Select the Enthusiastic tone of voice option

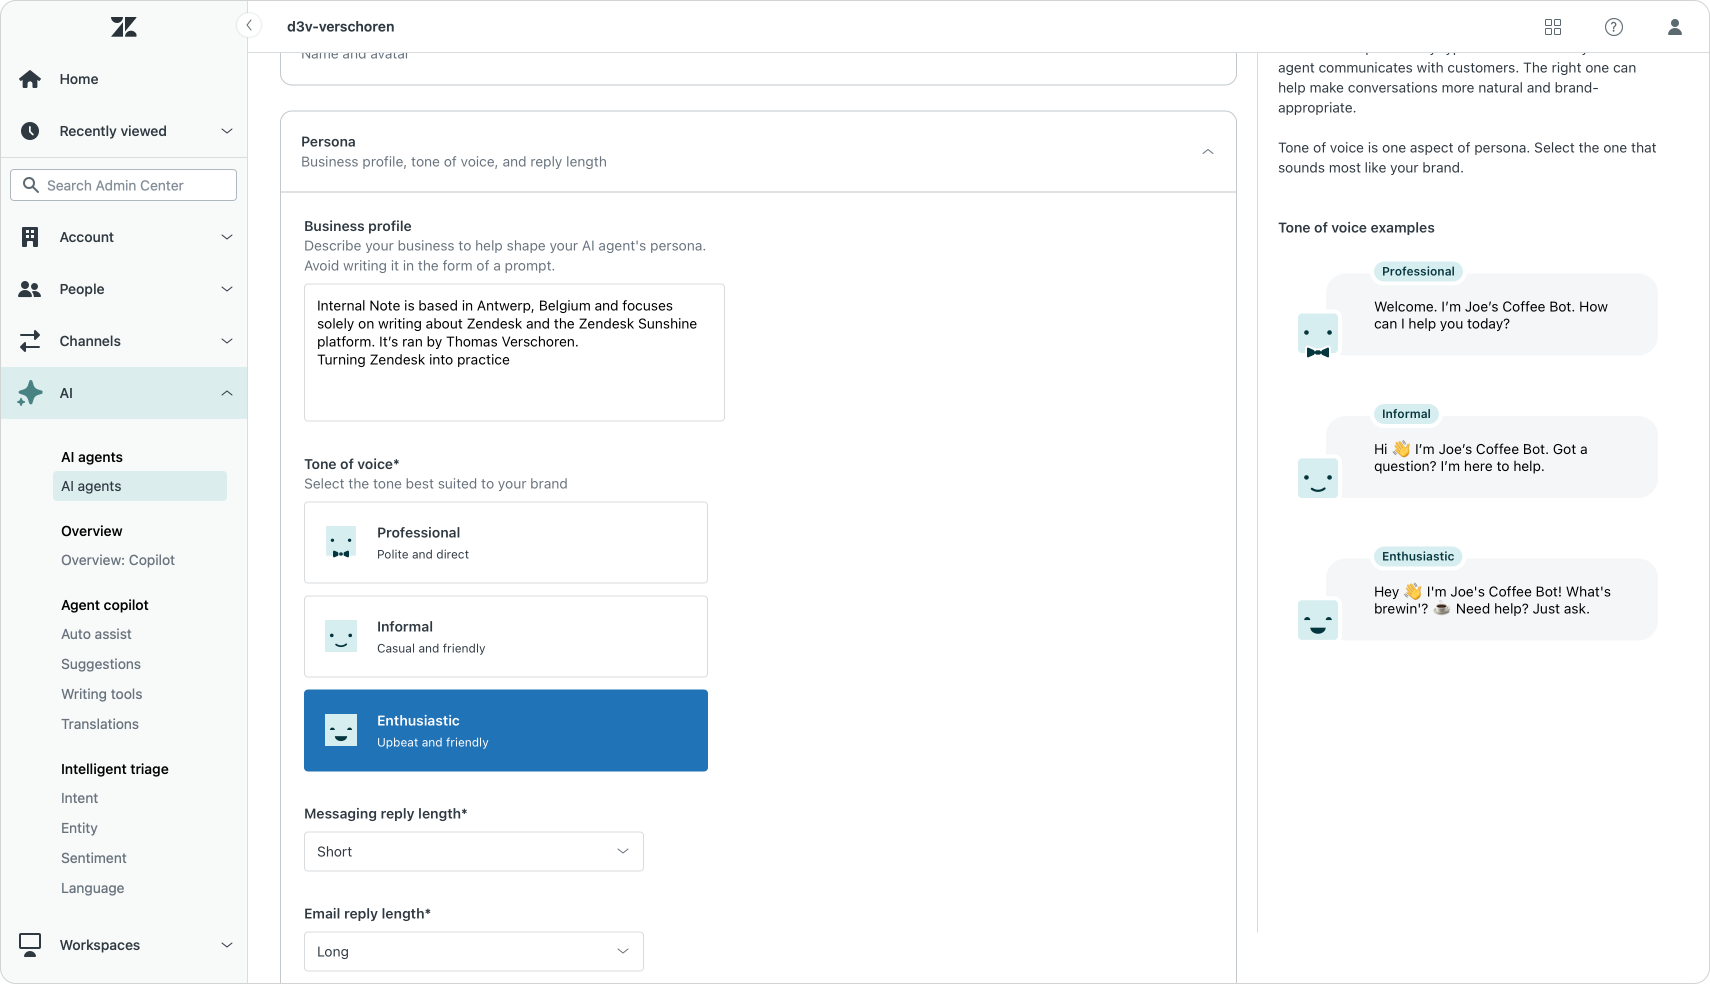pyautogui.click(x=506, y=731)
